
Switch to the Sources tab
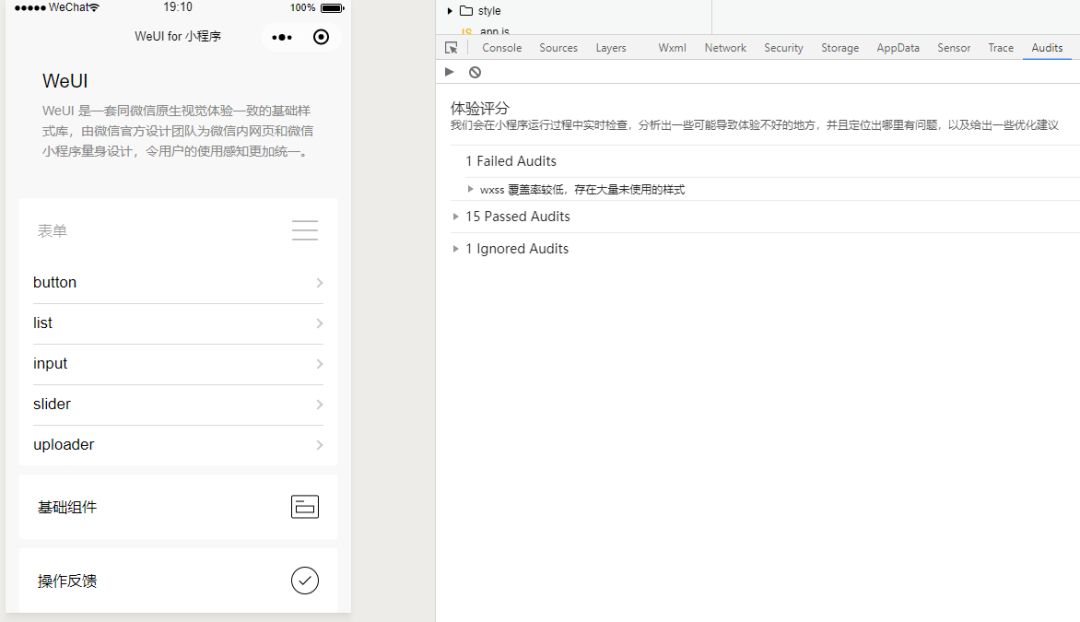(x=558, y=48)
